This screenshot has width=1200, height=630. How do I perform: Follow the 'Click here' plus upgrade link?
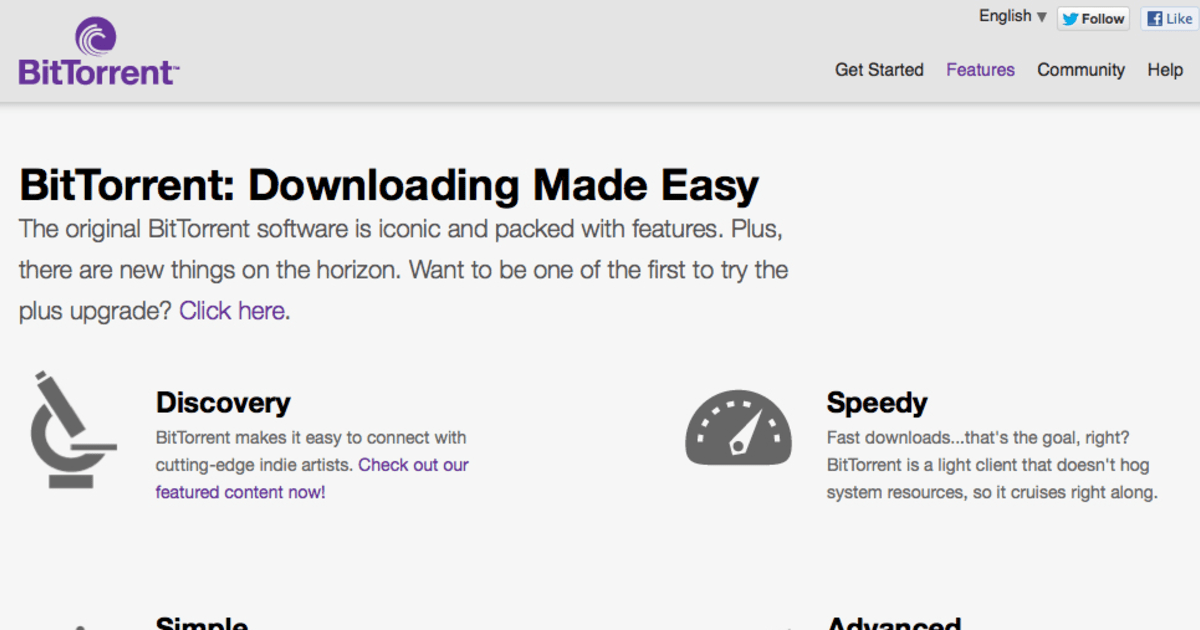click(232, 311)
